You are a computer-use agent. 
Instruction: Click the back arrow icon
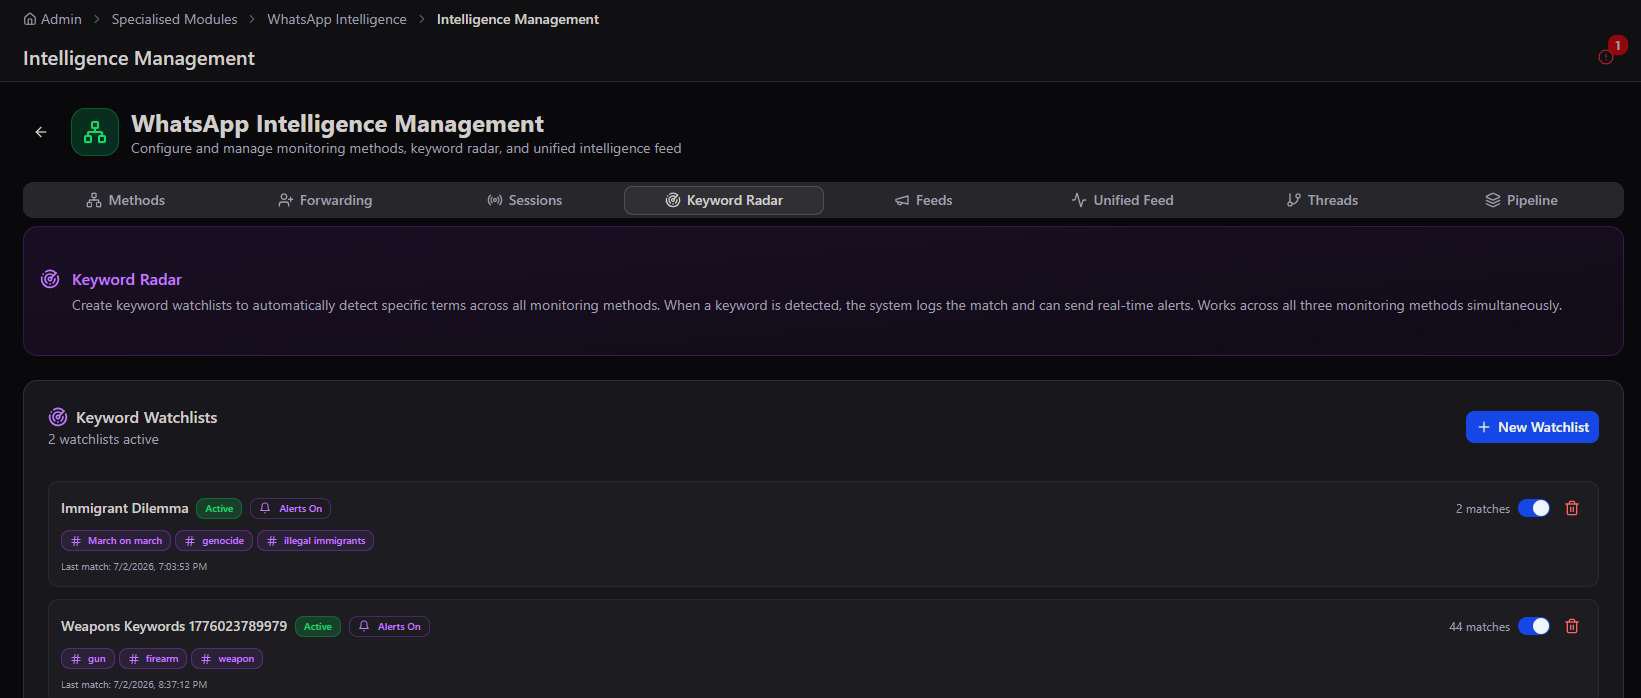(41, 132)
